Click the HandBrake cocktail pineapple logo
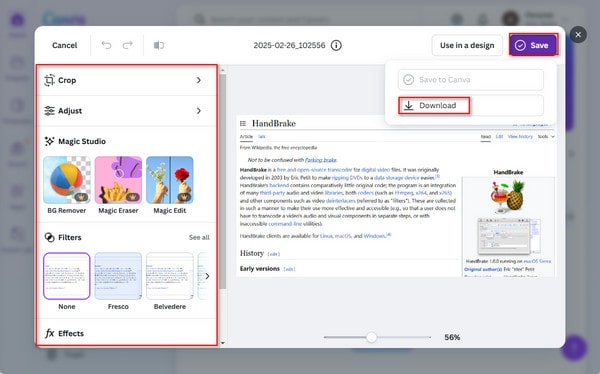Screen dimensions: 600x374 pyautogui.click(x=507, y=196)
